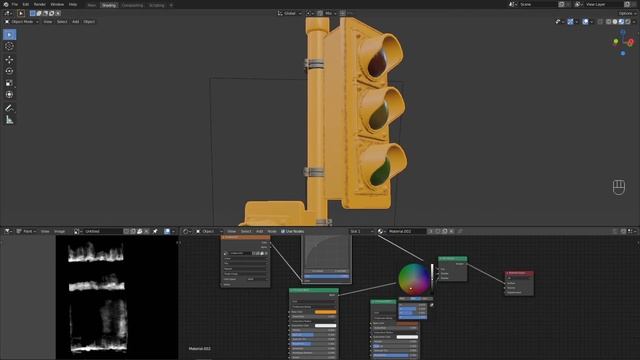Open the Render menu

pos(40,4)
